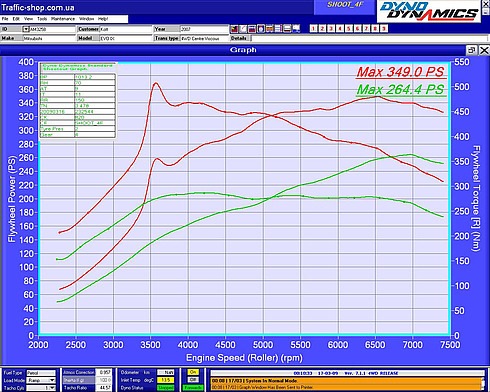
Task: Click the green Forwards button
Action: click(x=193, y=388)
